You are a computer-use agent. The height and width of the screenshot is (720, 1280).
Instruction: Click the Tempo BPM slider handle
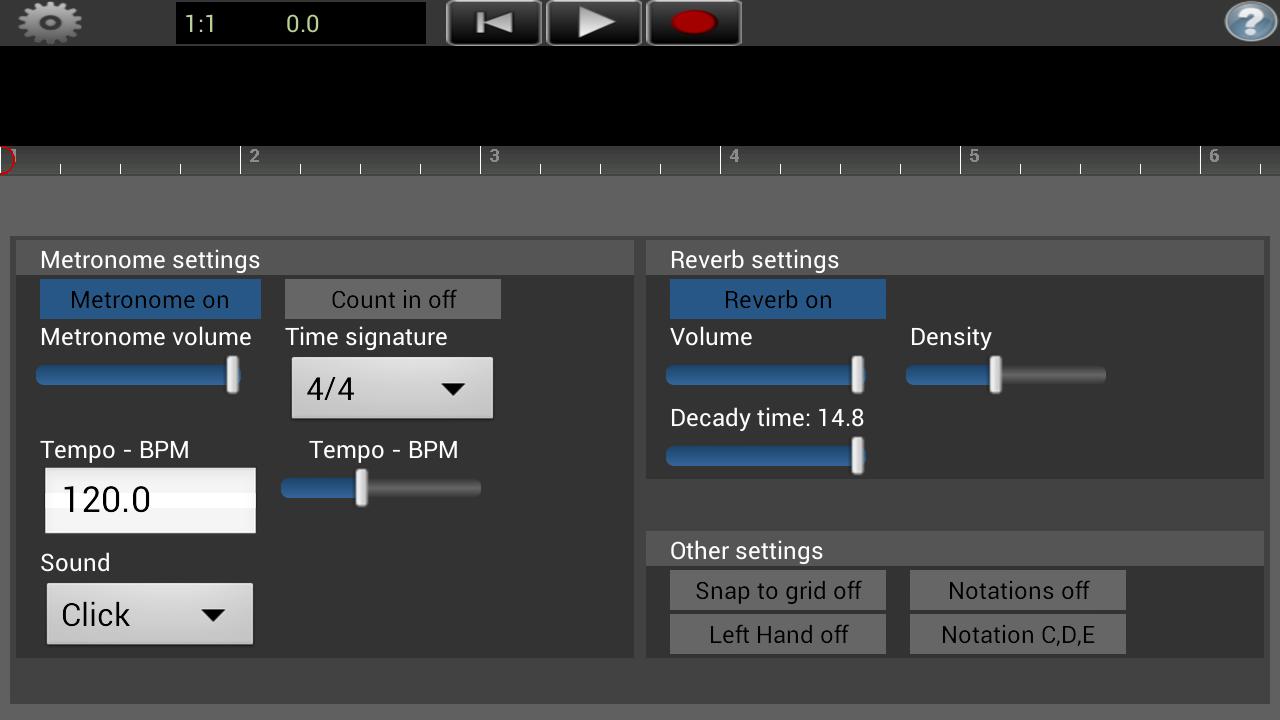click(361, 488)
